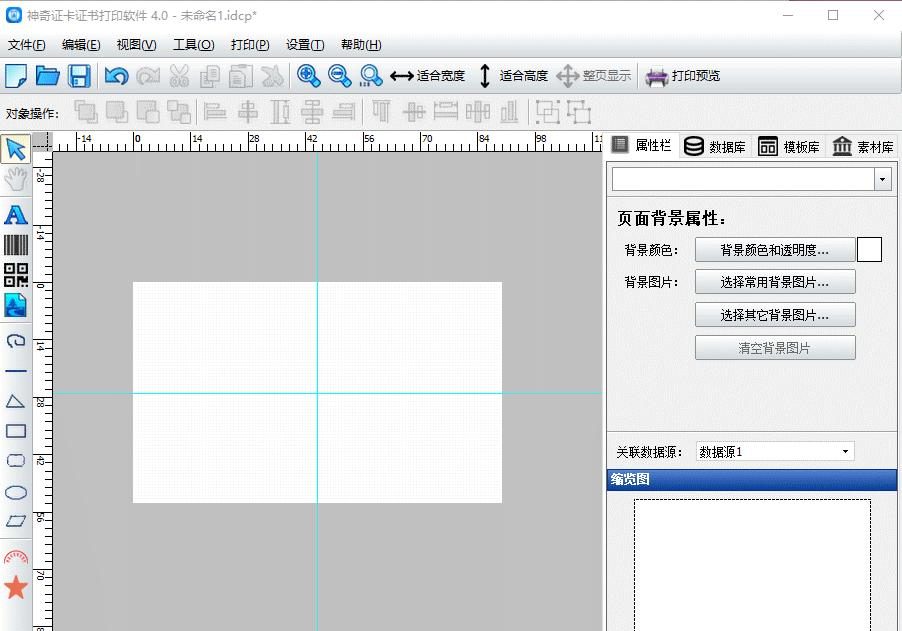Viewport: 902px width, 631px height.
Task: Switch to the 属性栏 tab
Action: click(643, 146)
